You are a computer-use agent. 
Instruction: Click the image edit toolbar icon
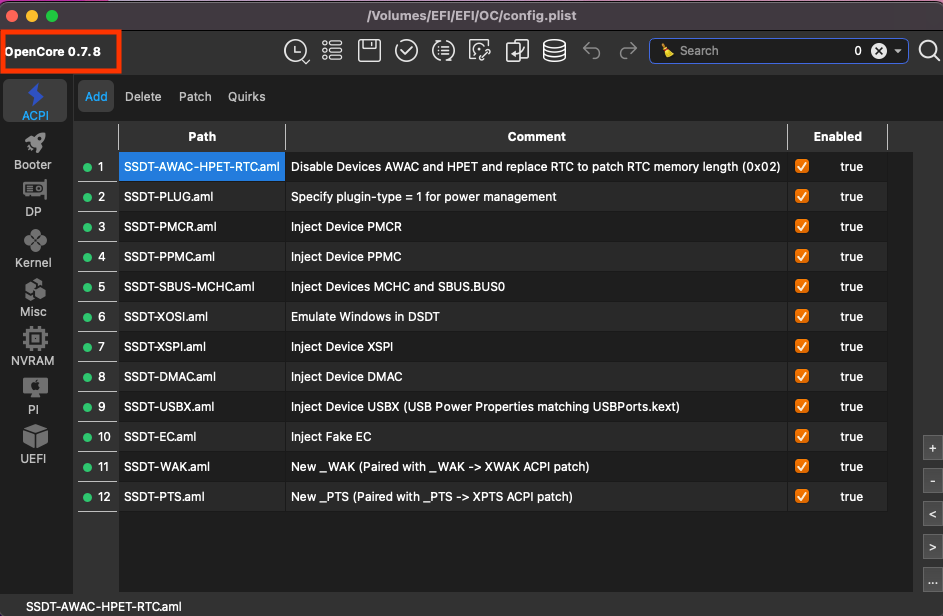pos(480,51)
